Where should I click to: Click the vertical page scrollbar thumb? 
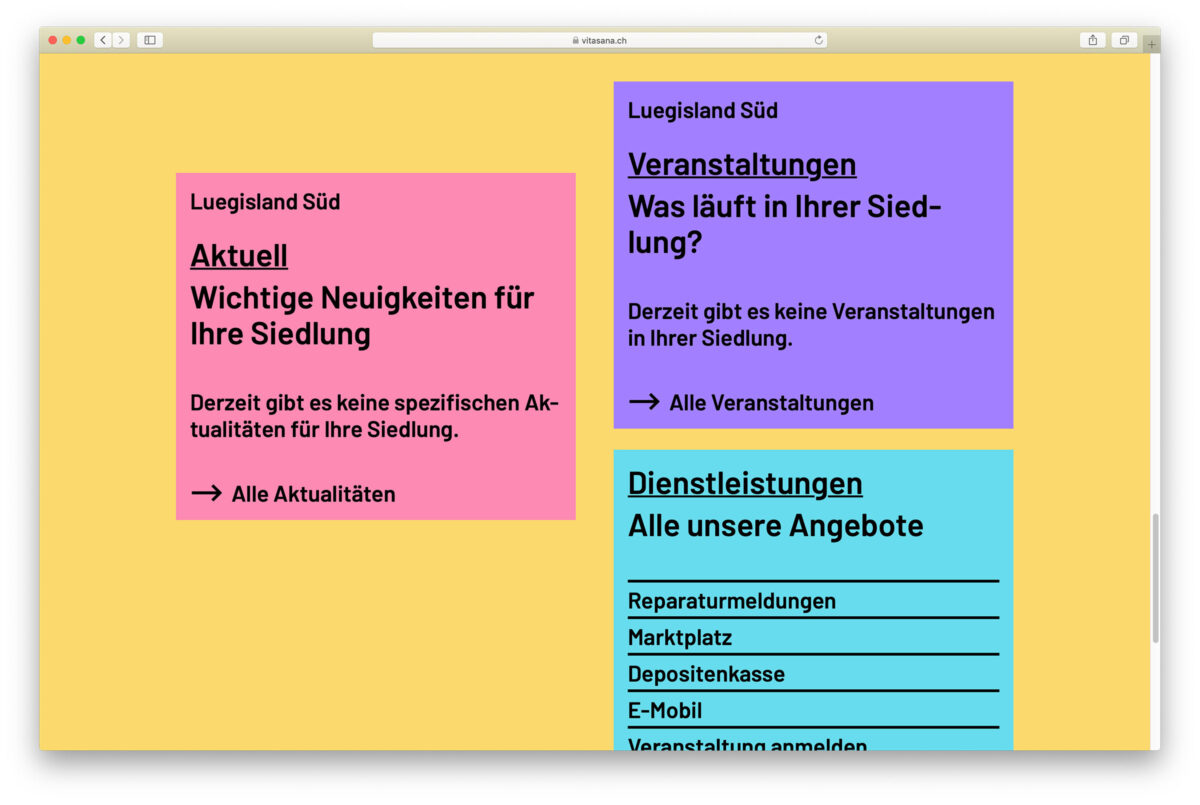tap(1155, 578)
